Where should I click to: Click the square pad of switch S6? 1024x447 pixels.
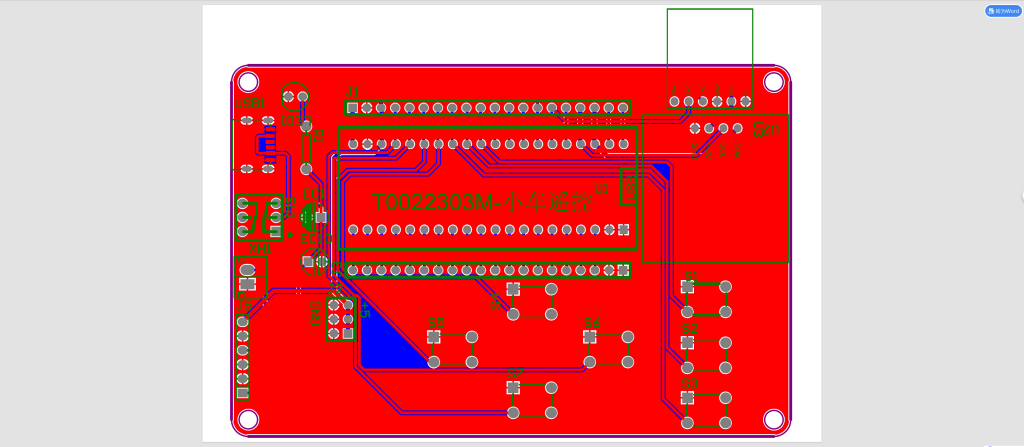513,289
